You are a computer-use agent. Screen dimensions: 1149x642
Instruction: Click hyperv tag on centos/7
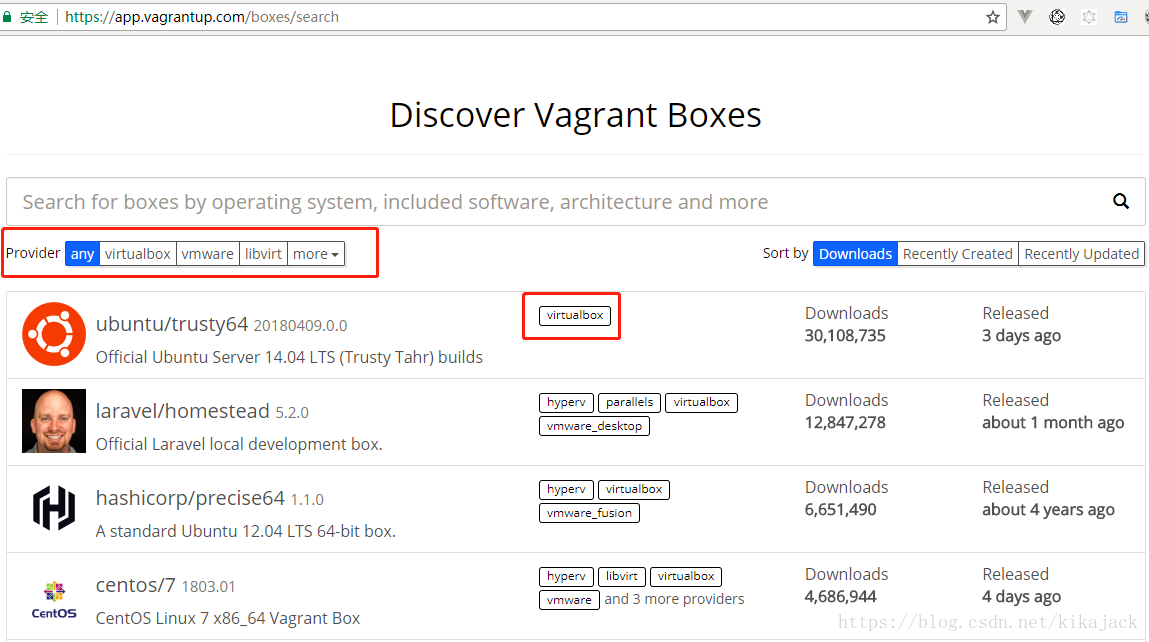[566, 577]
